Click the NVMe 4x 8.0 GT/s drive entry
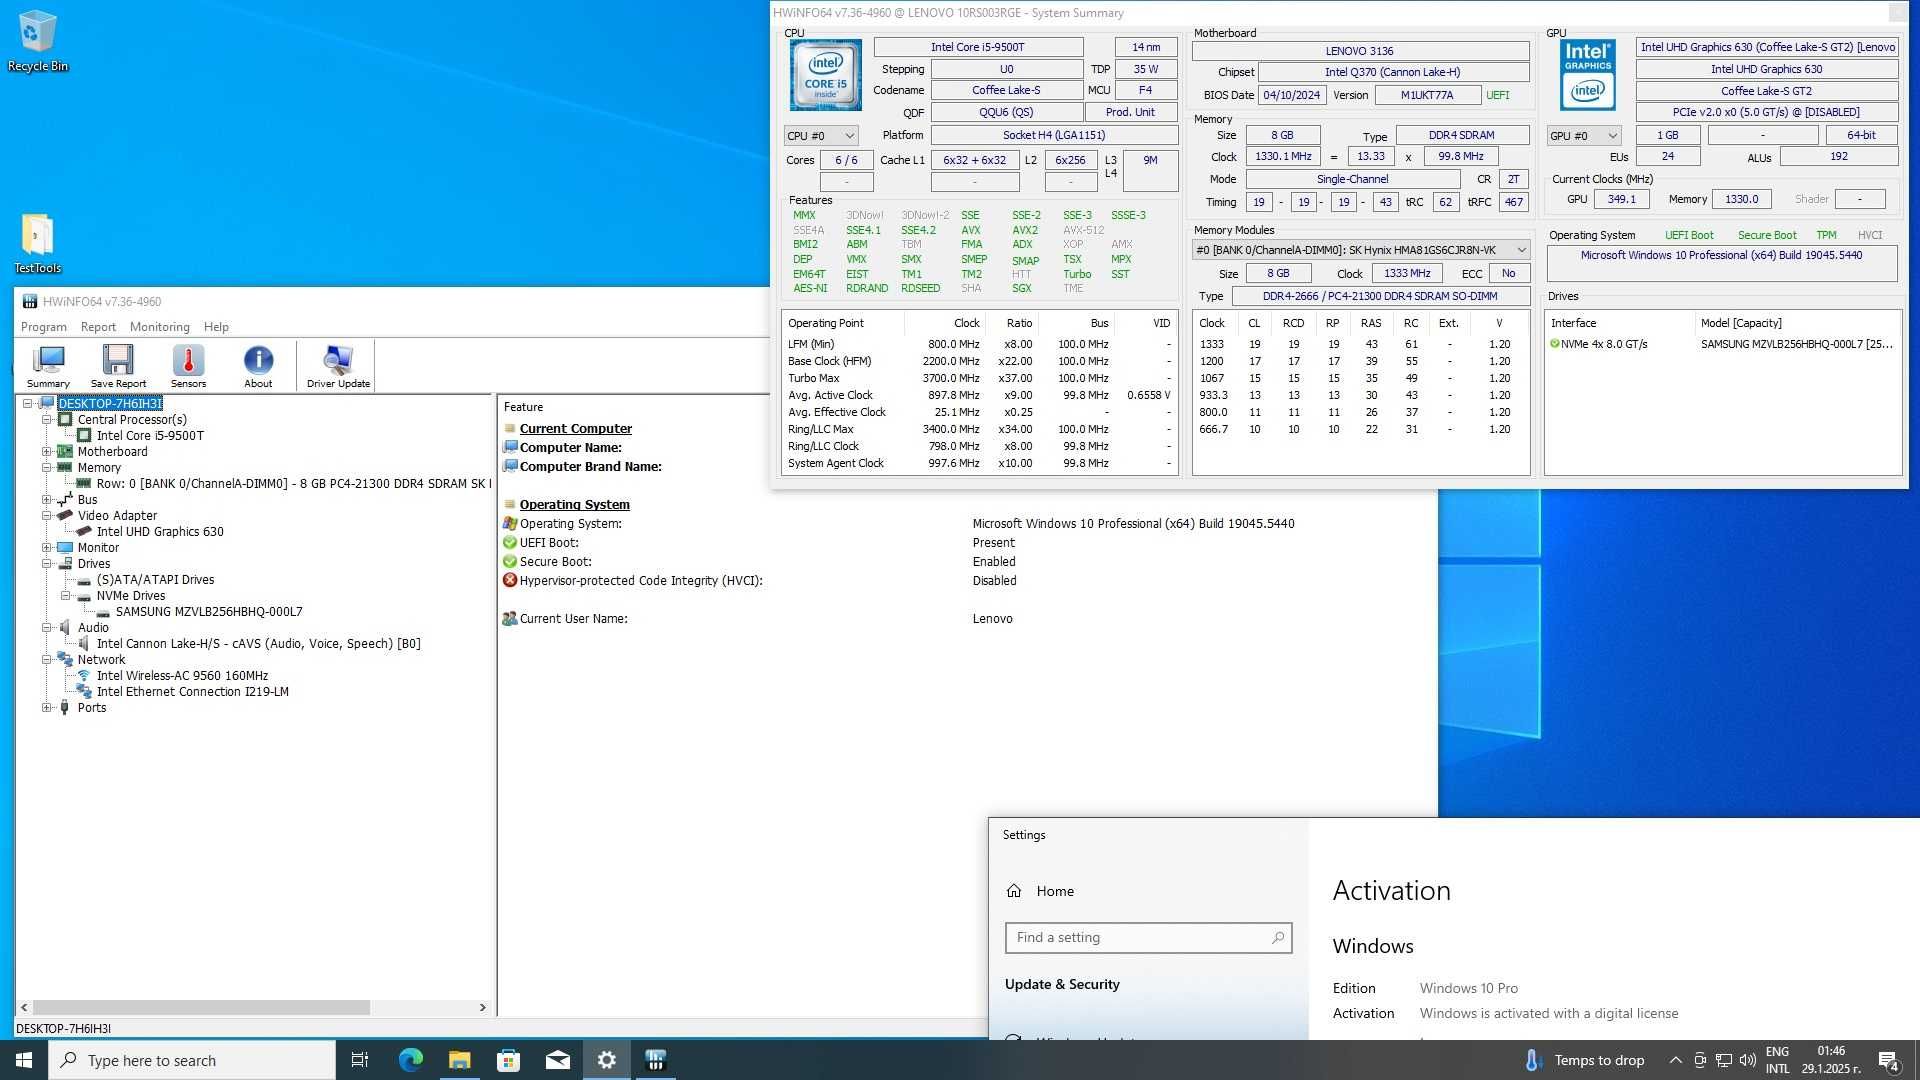The height and width of the screenshot is (1080, 1920). [1603, 344]
